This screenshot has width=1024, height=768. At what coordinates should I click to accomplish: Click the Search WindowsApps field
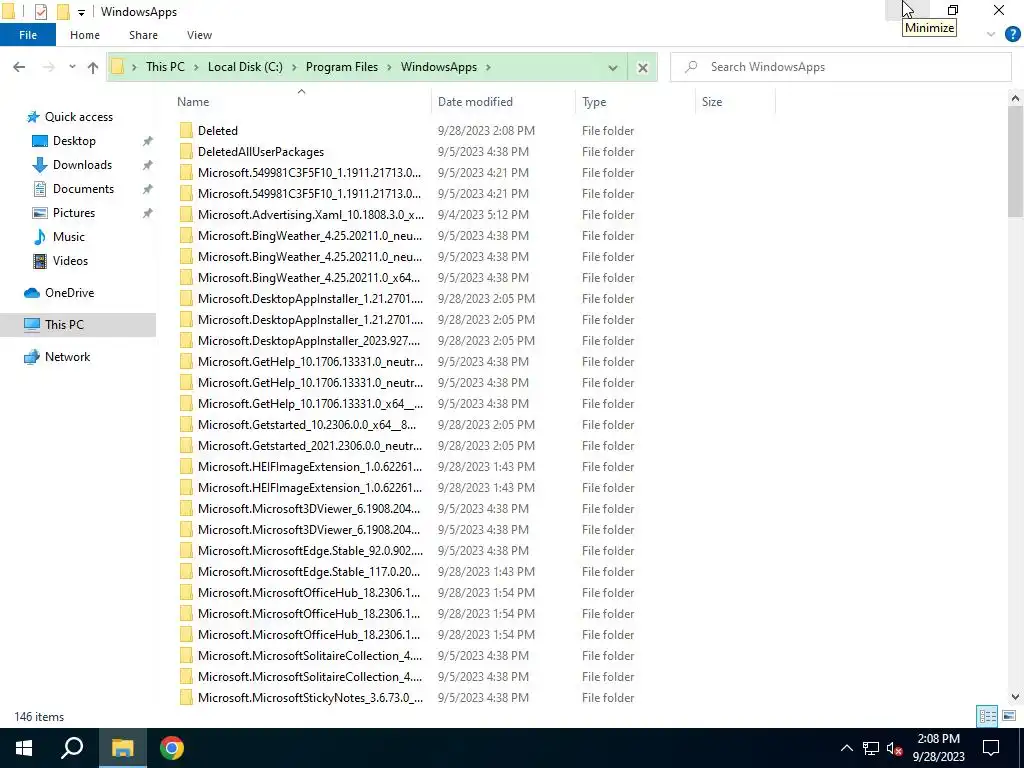coord(841,67)
